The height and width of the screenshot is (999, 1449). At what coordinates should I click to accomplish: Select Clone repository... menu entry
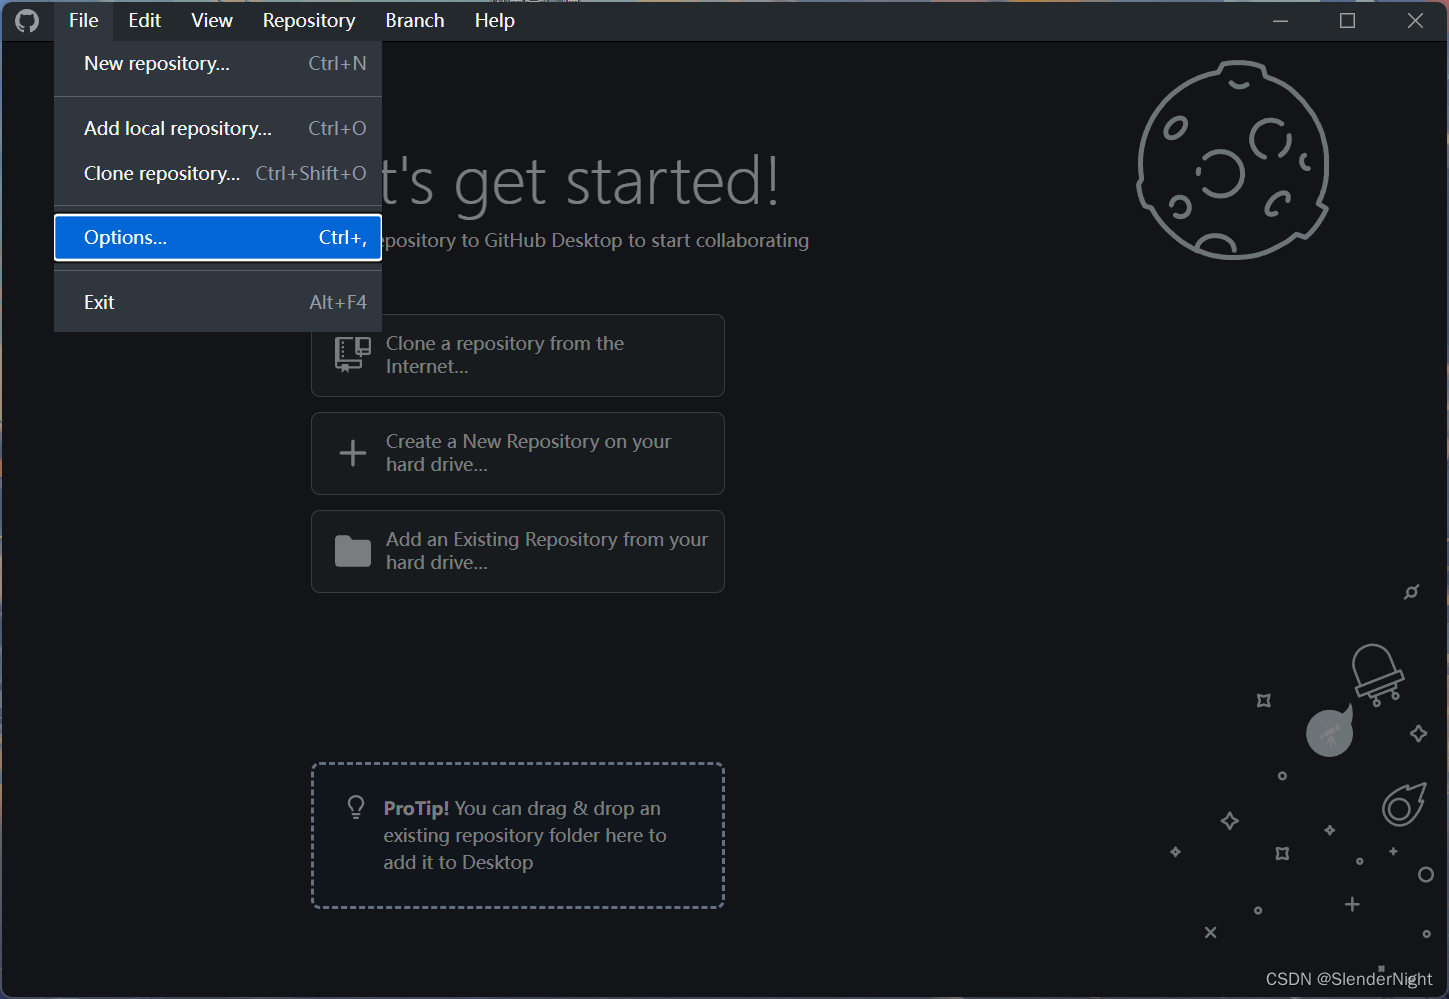[x=218, y=174]
